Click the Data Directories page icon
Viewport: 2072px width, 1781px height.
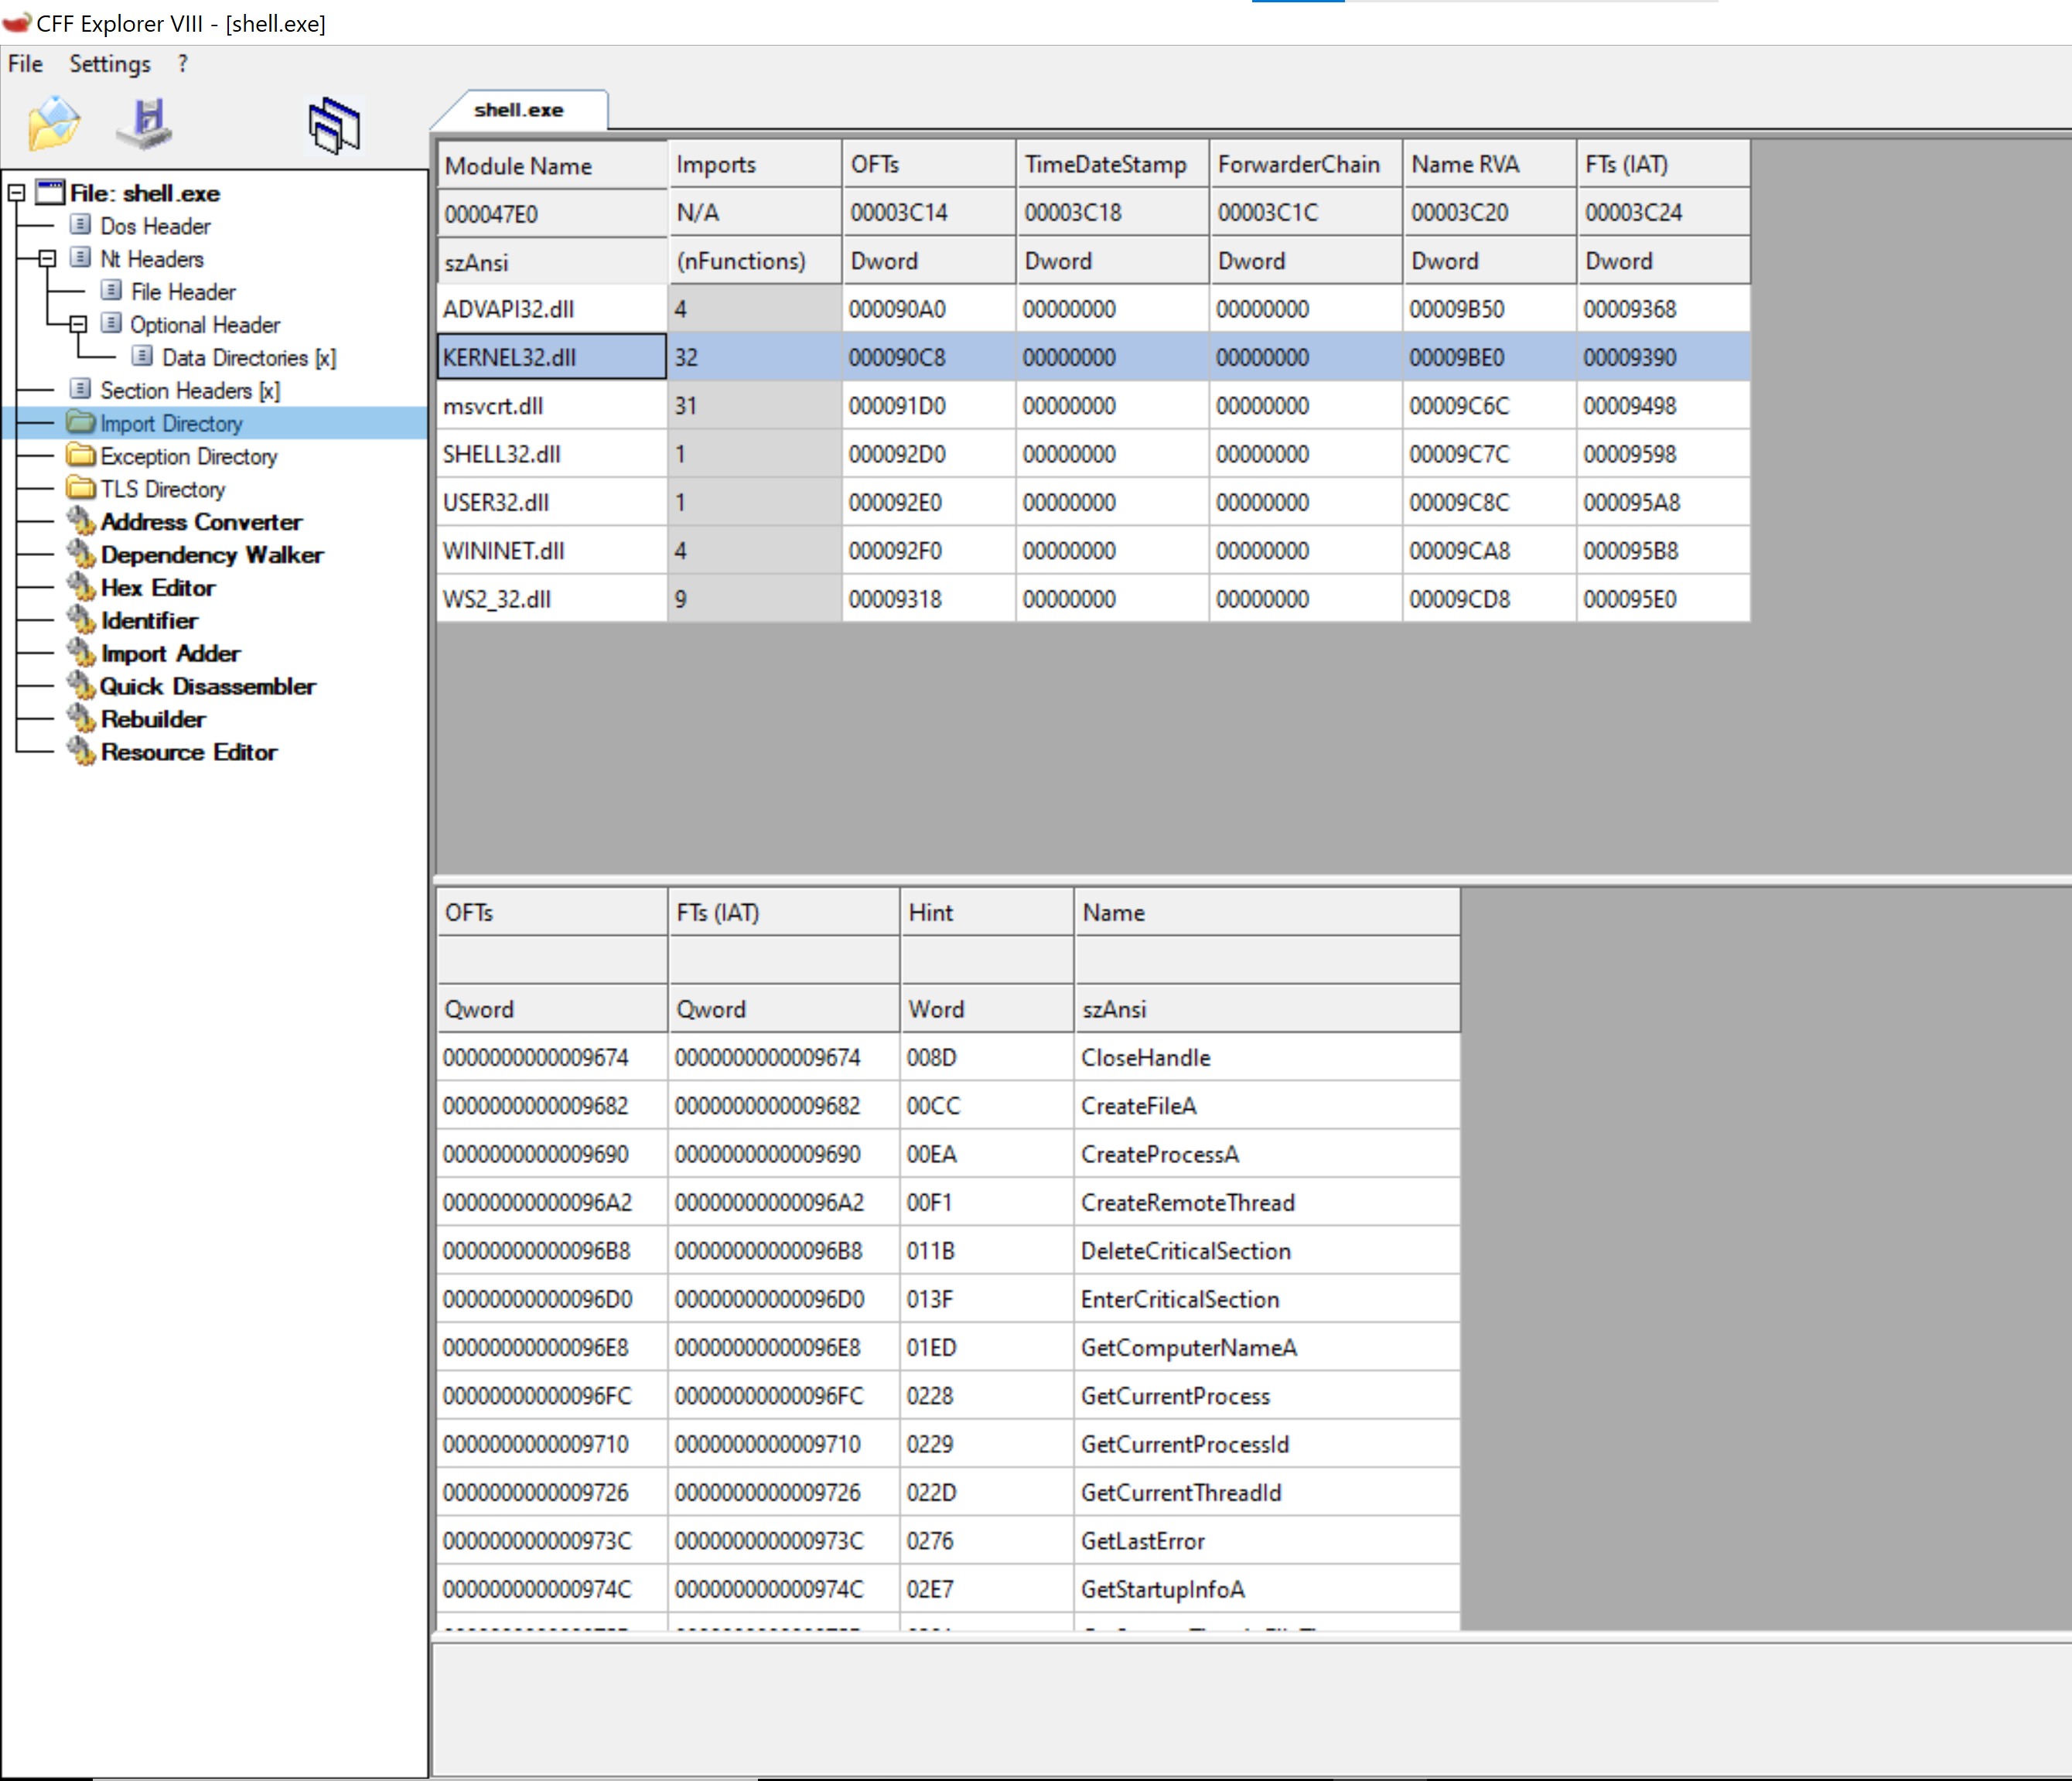pyautogui.click(x=143, y=356)
